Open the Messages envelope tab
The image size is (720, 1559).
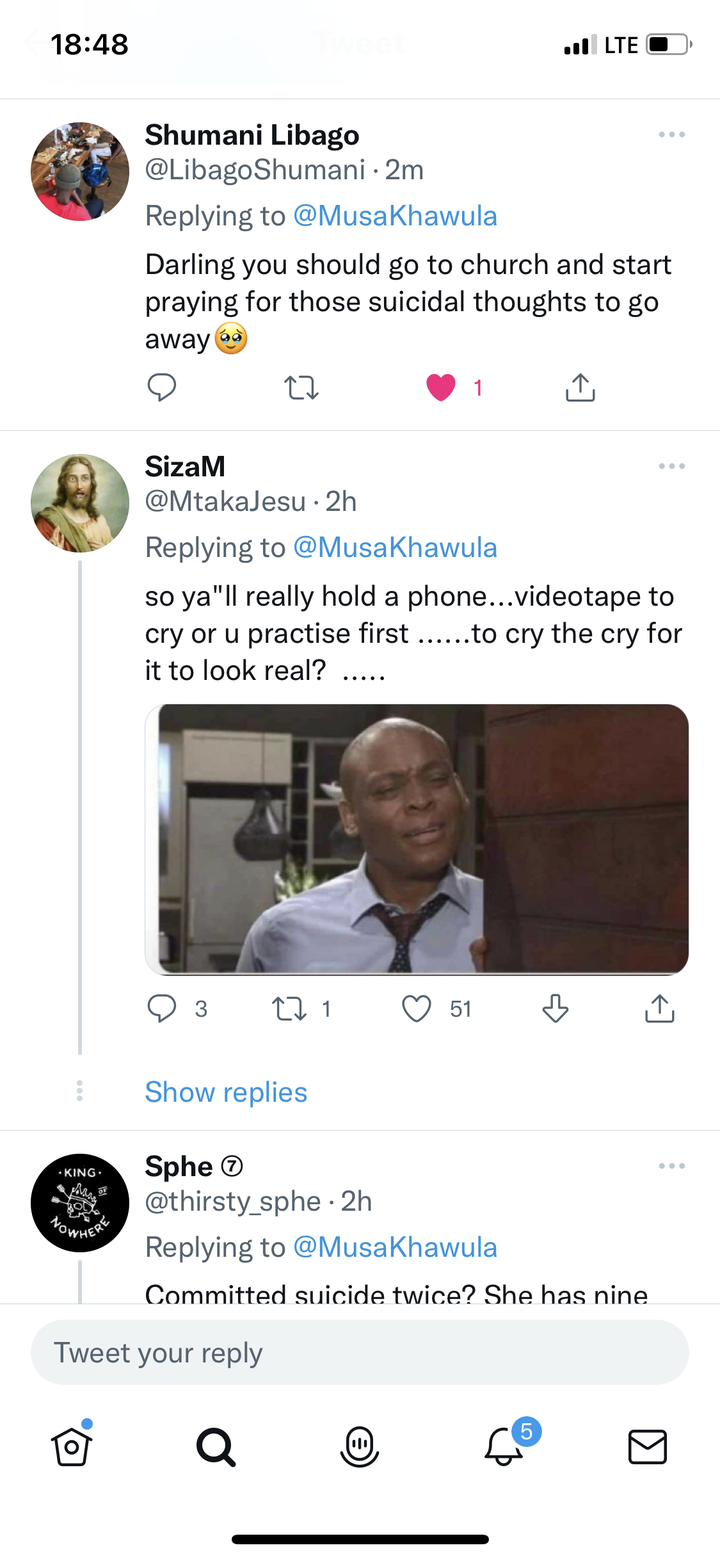pos(648,1446)
